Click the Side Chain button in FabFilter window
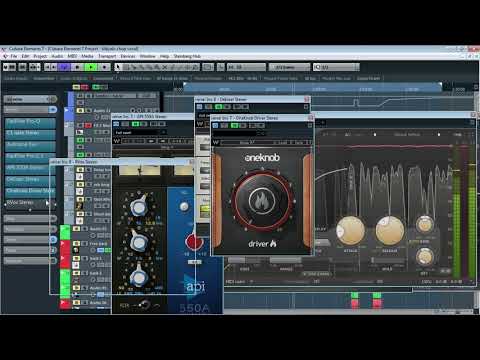 point(318,274)
